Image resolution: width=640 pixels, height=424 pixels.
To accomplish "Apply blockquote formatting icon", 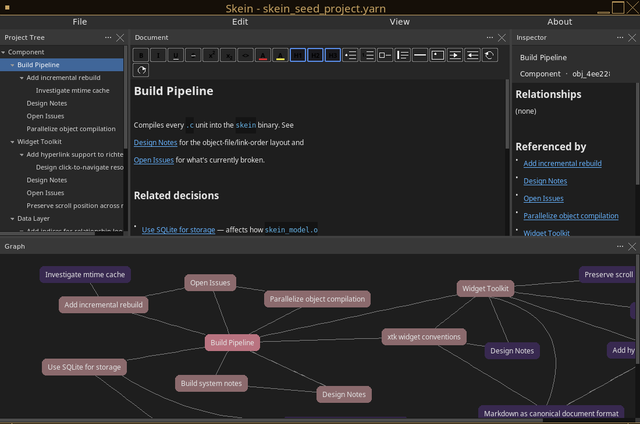I will (x=403, y=55).
